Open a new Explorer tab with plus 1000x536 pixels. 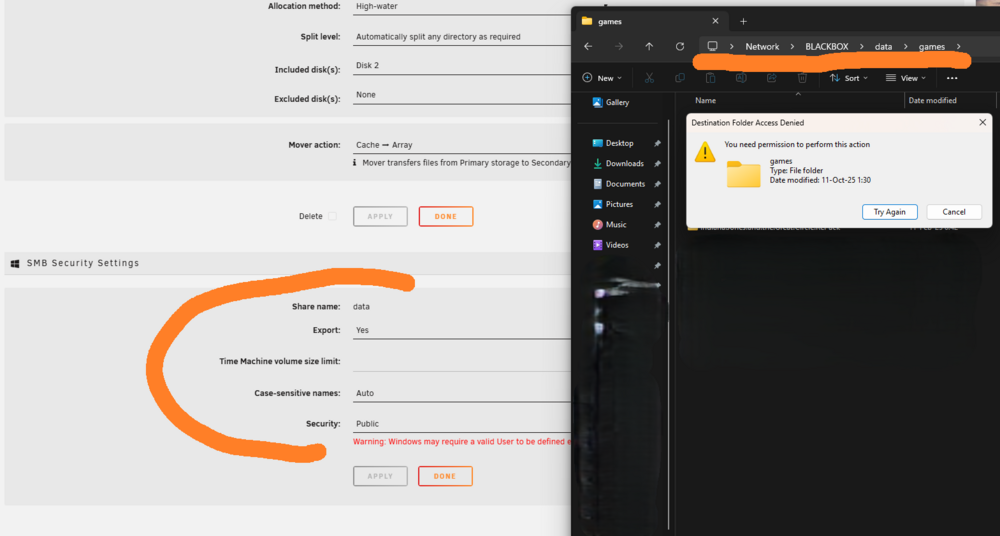(743, 21)
